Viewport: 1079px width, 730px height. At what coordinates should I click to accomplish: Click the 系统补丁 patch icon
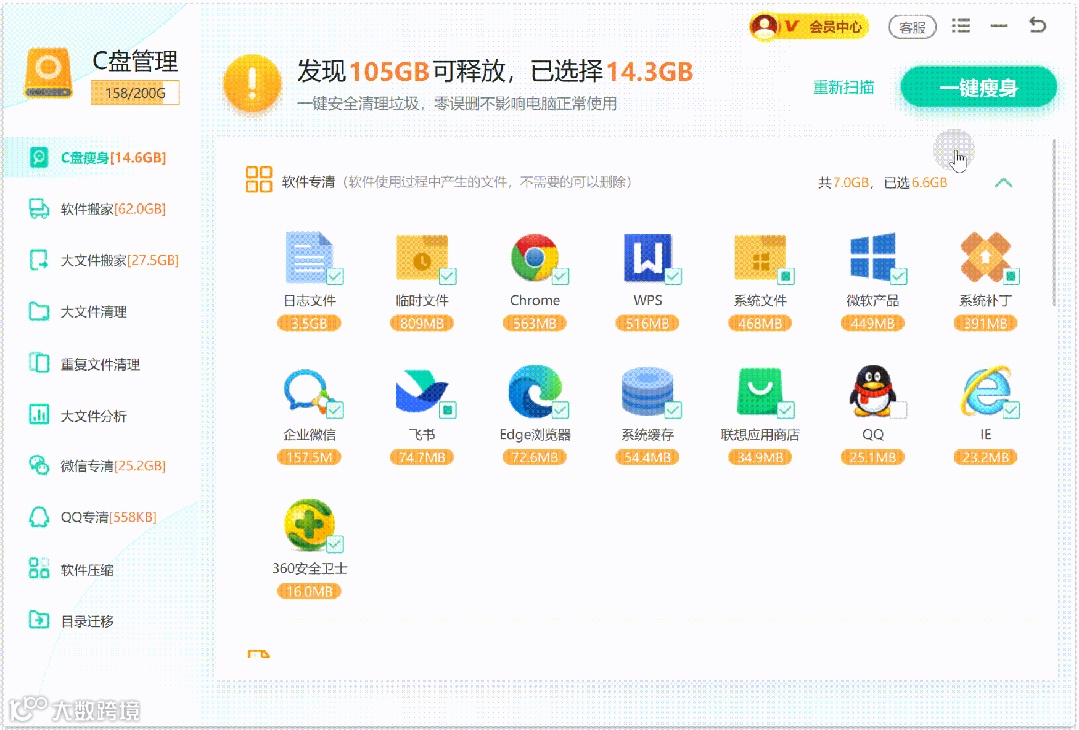point(985,257)
